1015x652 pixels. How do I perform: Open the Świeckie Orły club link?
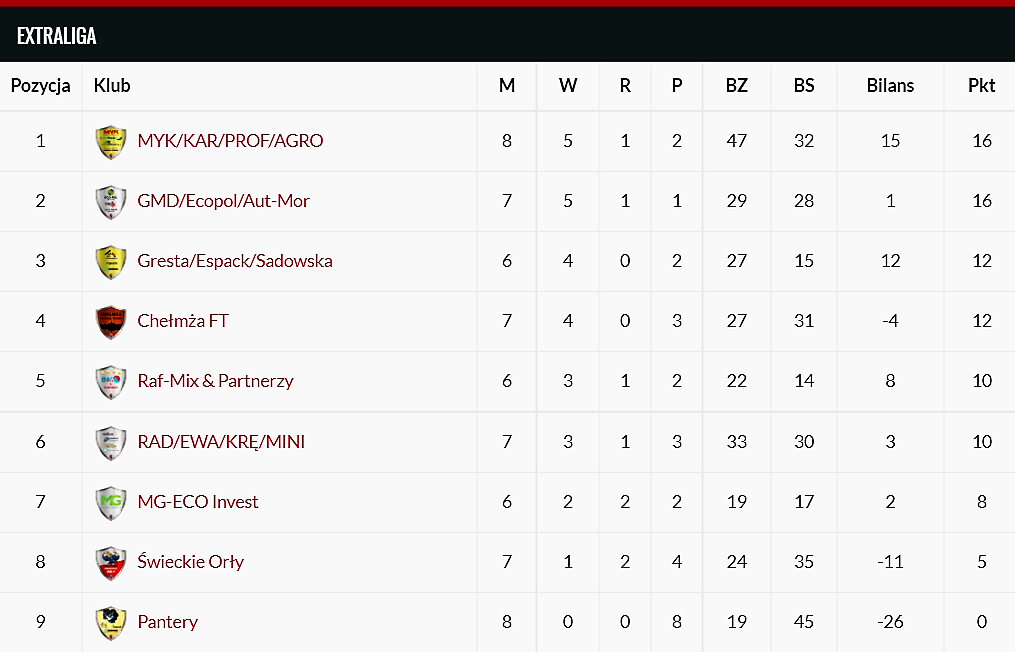coord(190,561)
